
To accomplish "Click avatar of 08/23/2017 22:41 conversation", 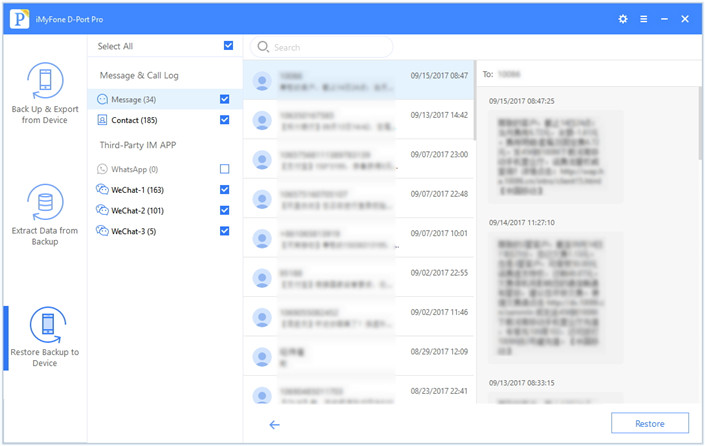I will coord(262,395).
